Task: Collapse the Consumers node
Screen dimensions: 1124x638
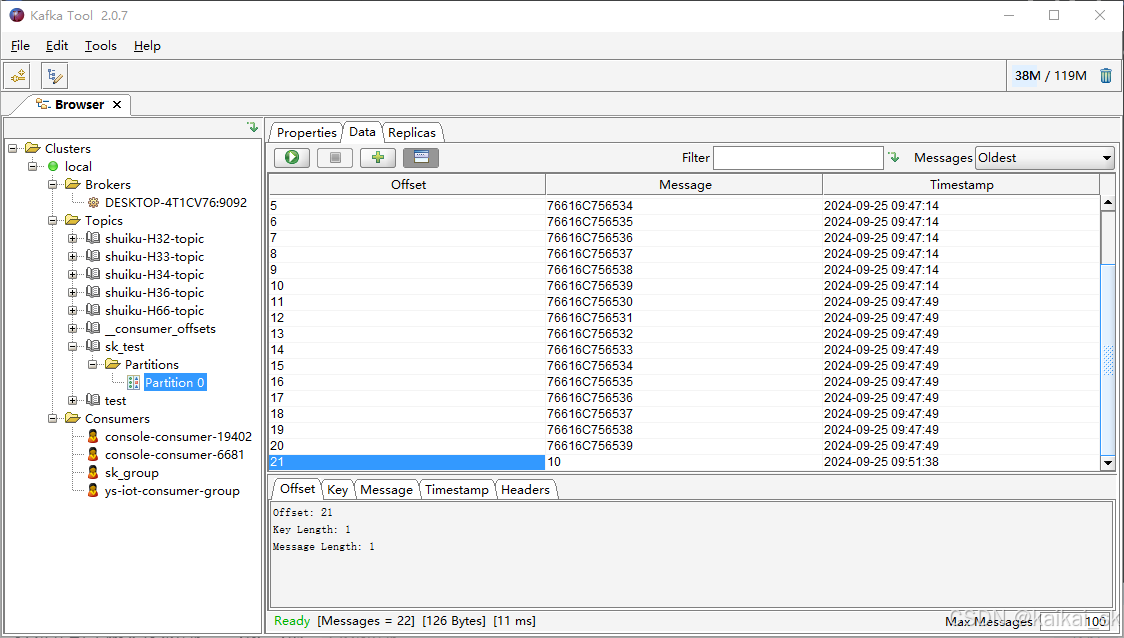Action: (x=53, y=418)
